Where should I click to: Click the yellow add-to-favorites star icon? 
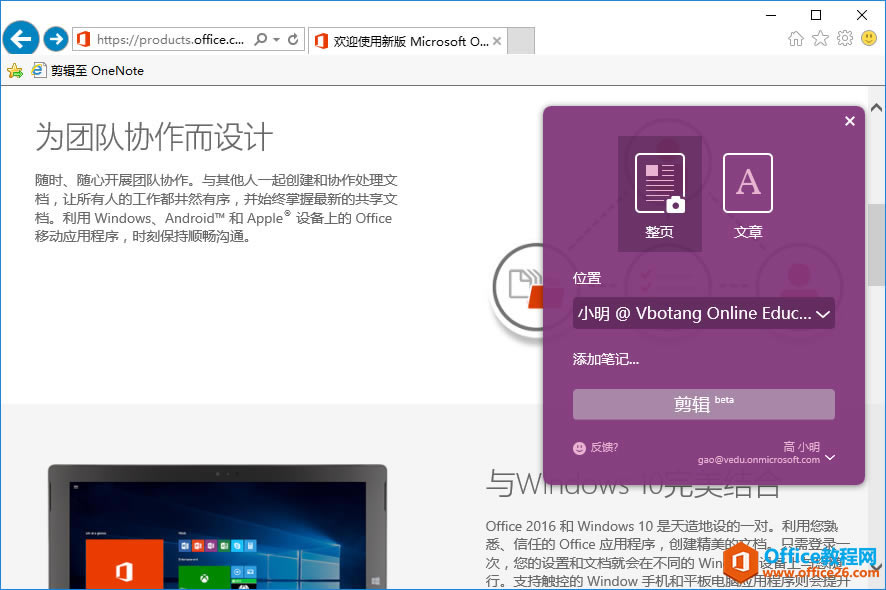(14, 70)
